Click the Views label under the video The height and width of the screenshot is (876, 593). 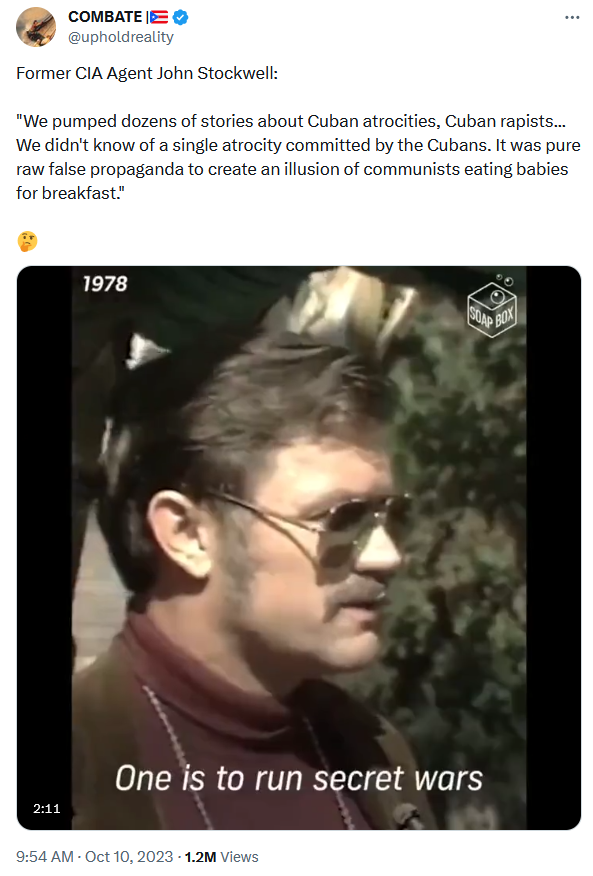point(239,856)
